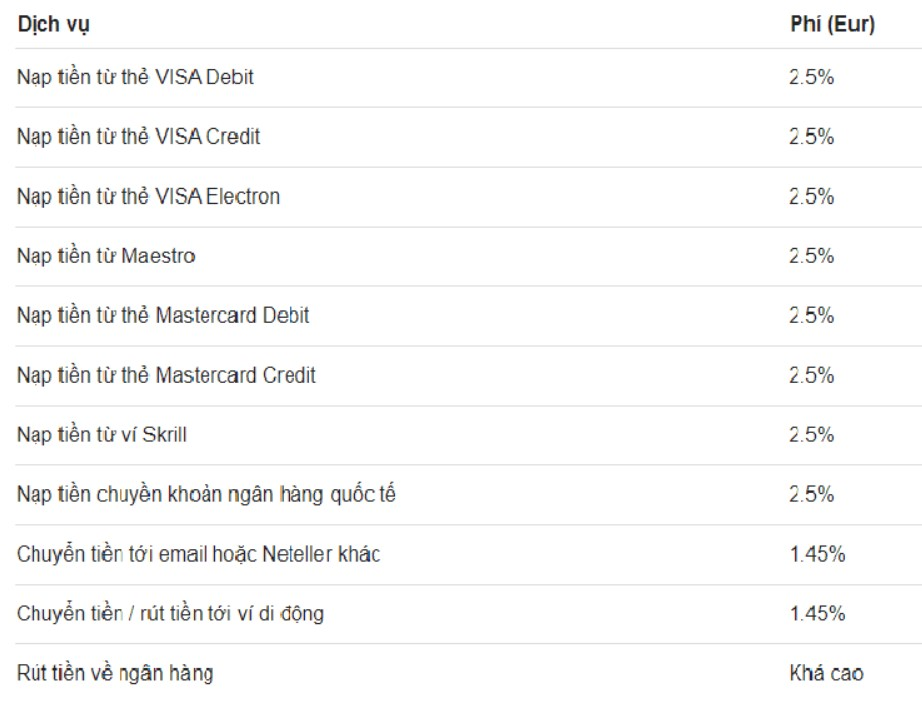This screenshot has height=701, width=922.
Task: Click the 2.5% fee for VISA Debit
Action: (x=811, y=77)
